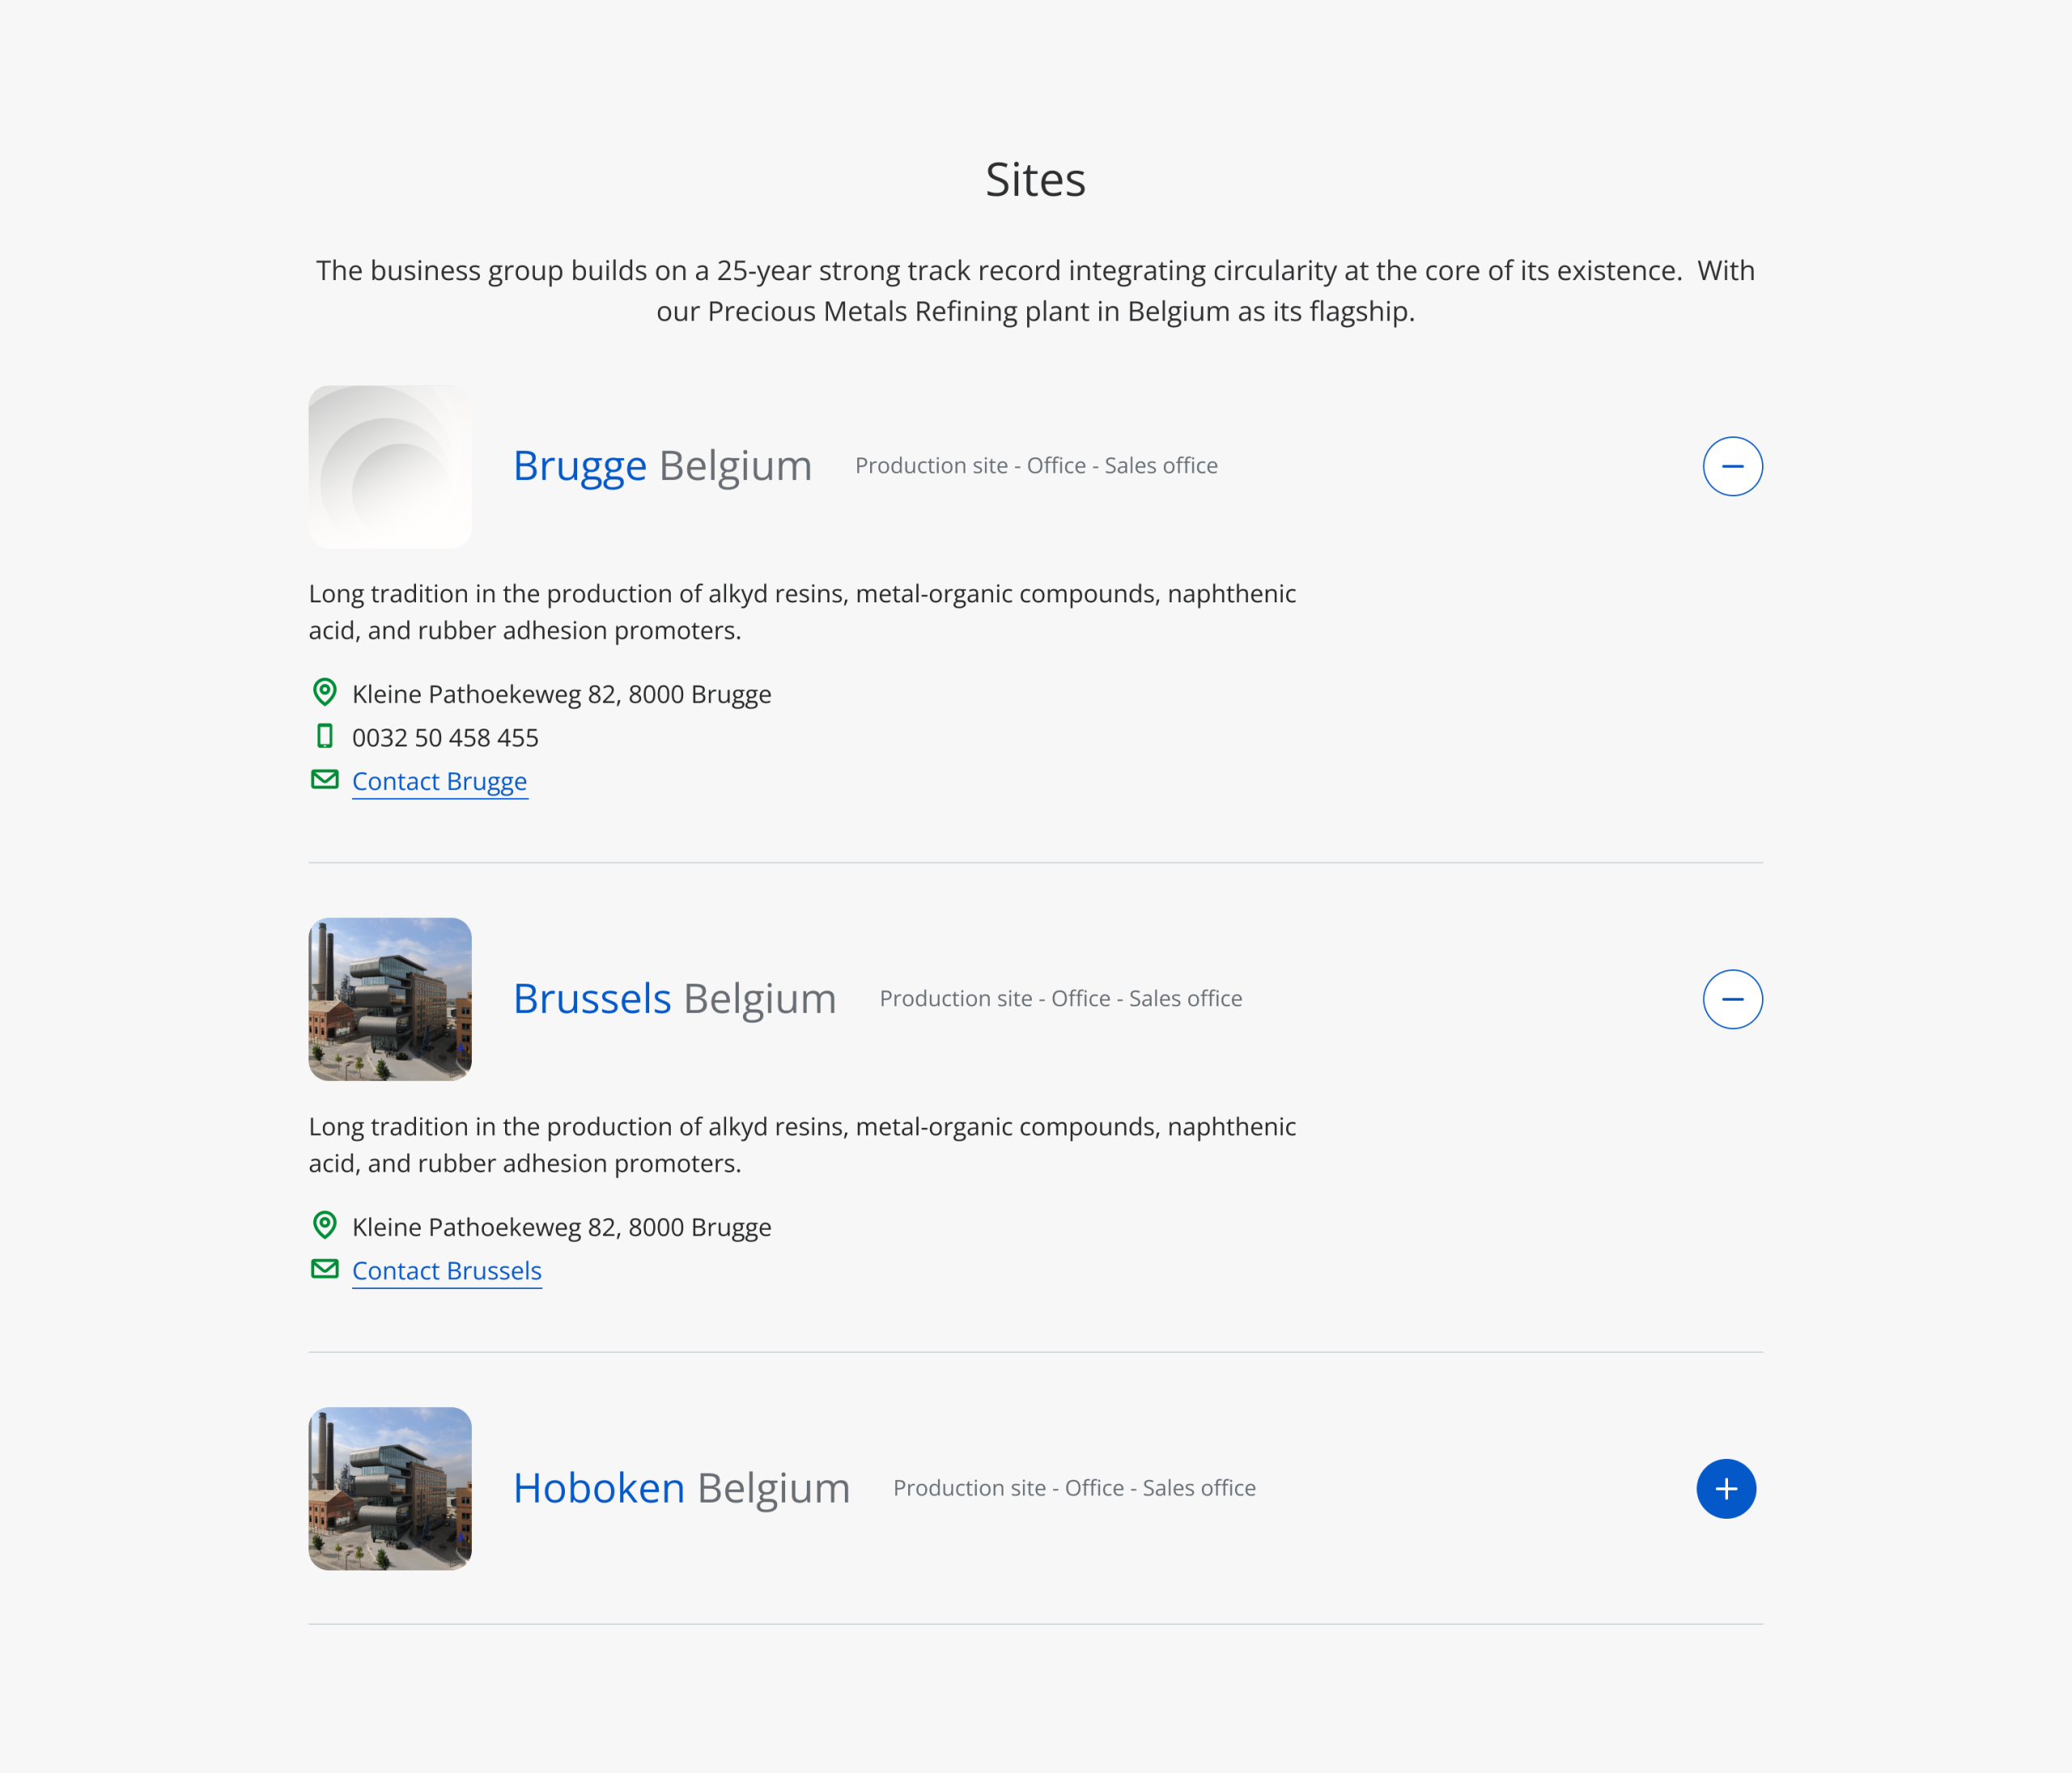The height and width of the screenshot is (1773, 2072).
Task: Expand the Hoboken Belgium section
Action: click(1726, 1488)
